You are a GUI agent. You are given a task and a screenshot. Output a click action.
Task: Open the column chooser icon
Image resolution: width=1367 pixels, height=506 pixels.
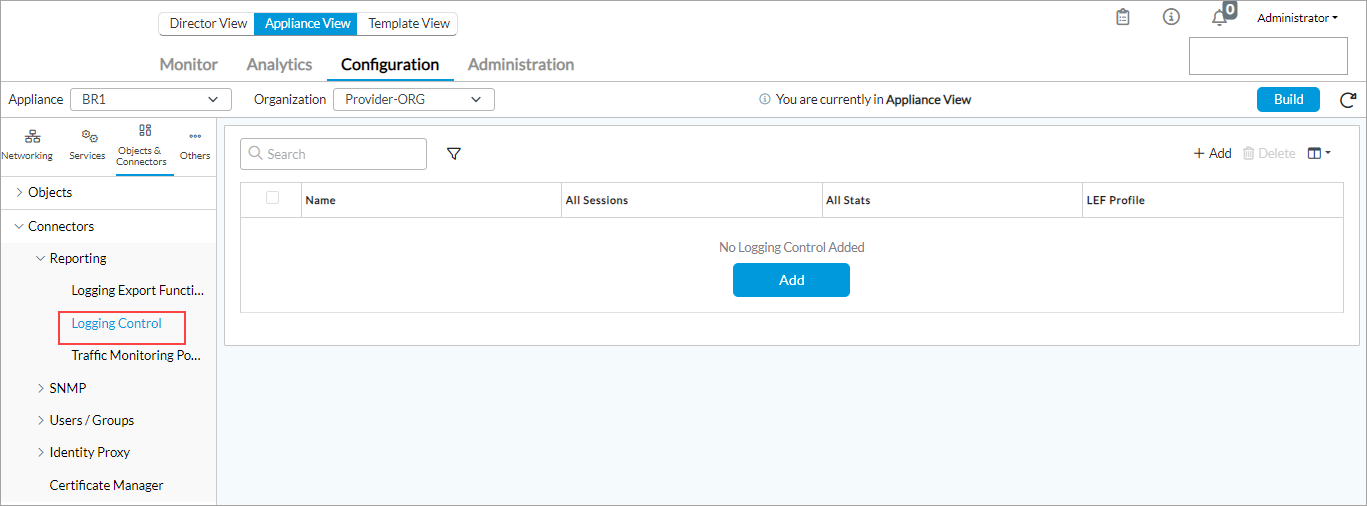tap(1319, 154)
